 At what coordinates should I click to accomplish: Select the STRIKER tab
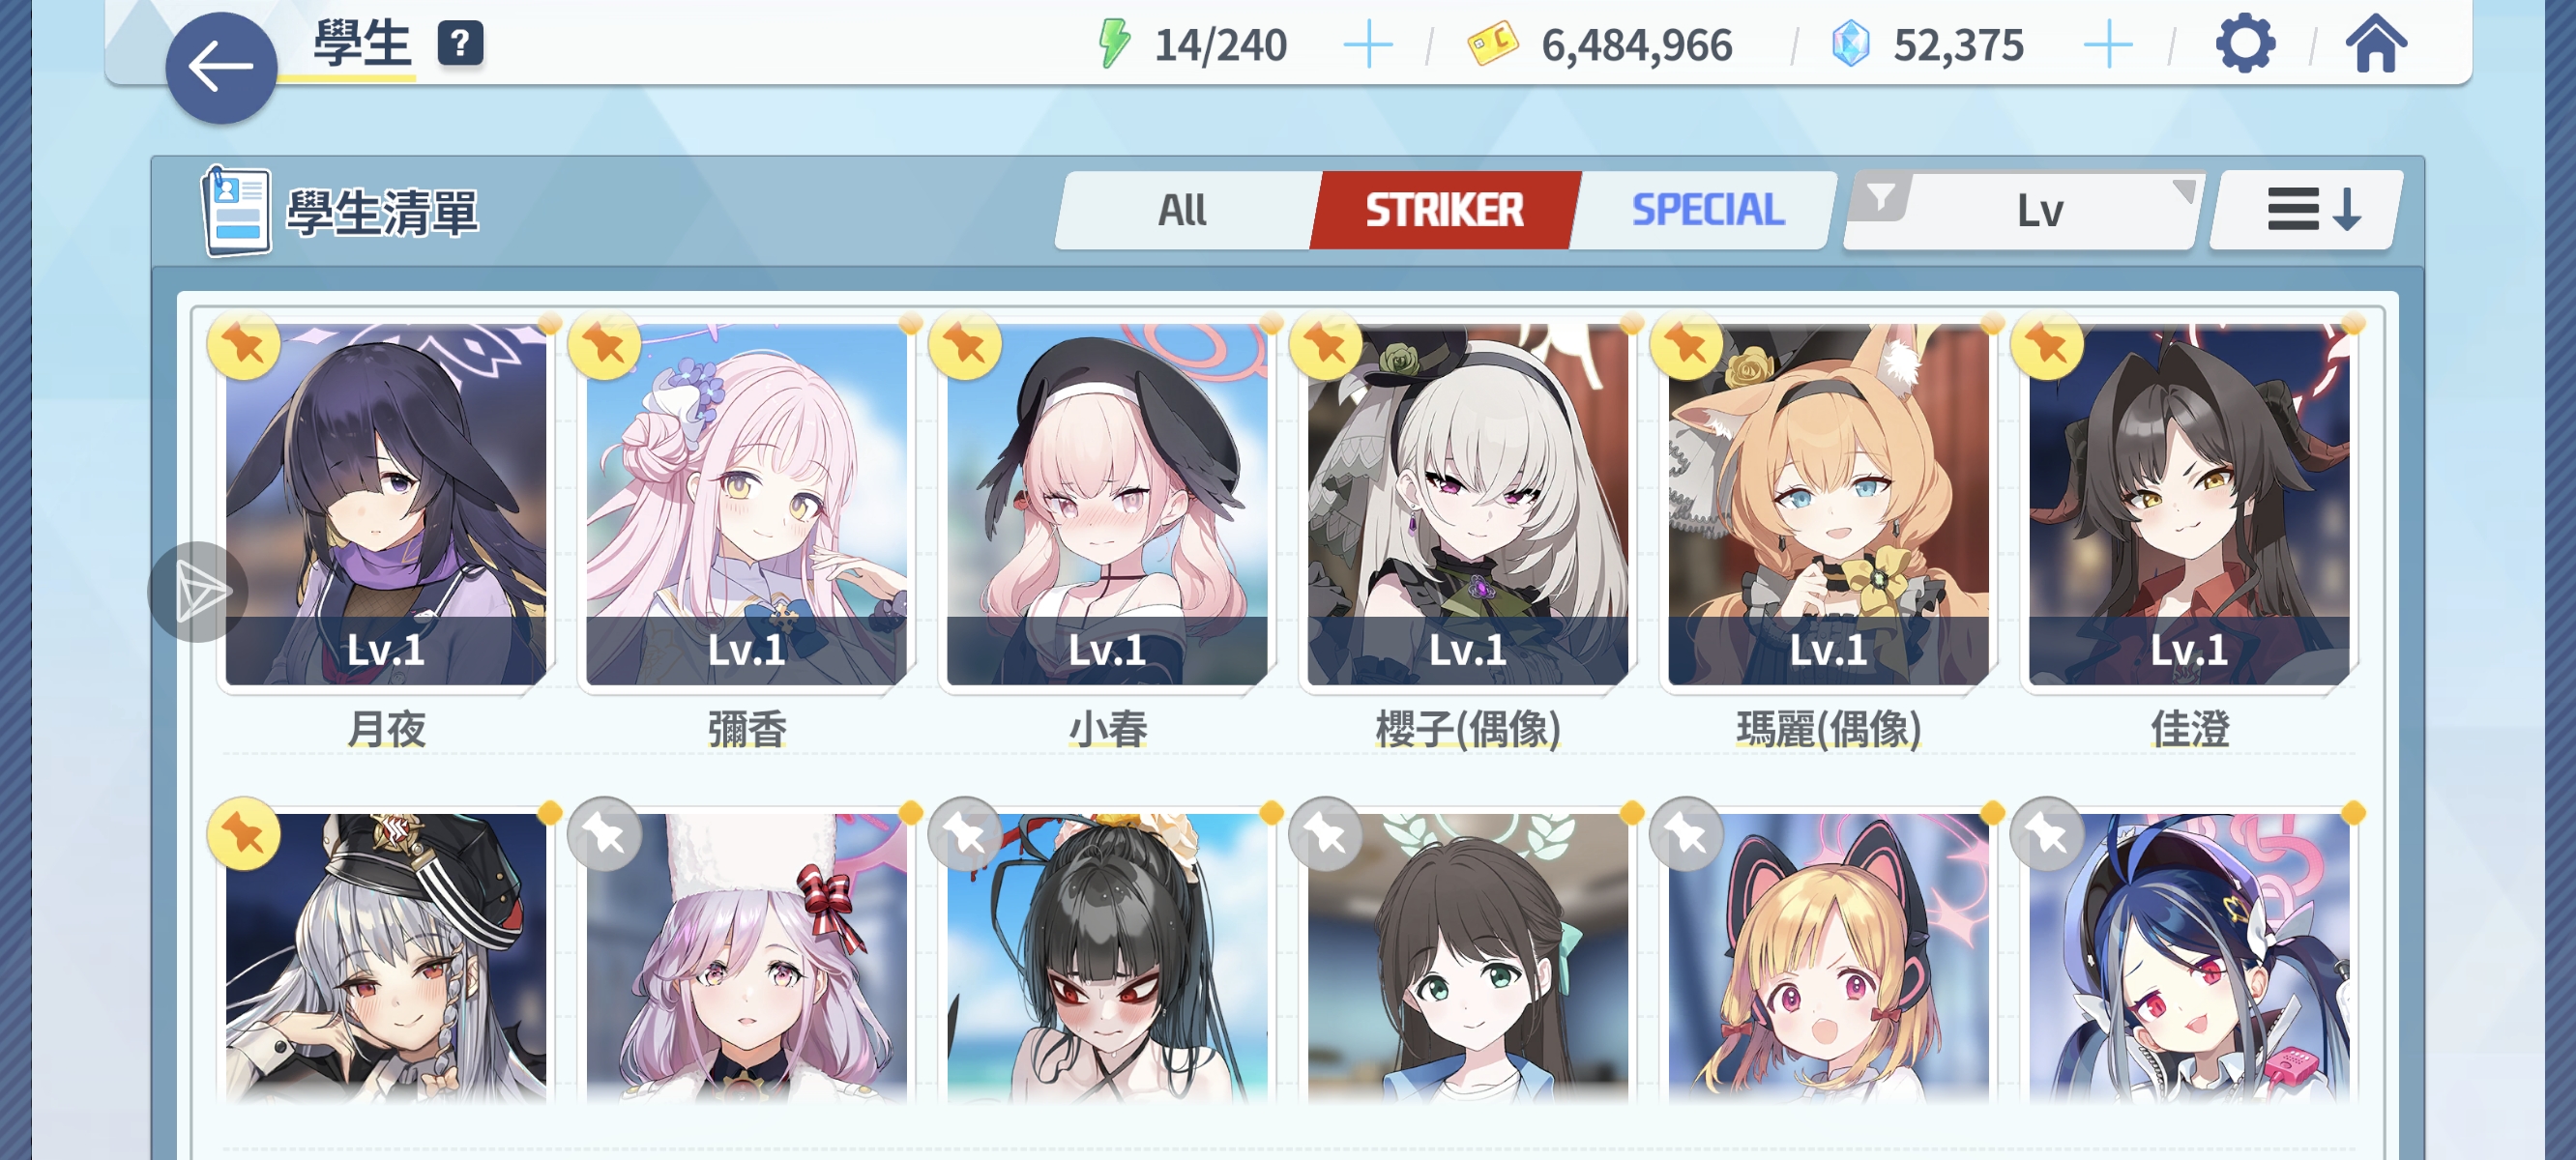pos(1445,210)
